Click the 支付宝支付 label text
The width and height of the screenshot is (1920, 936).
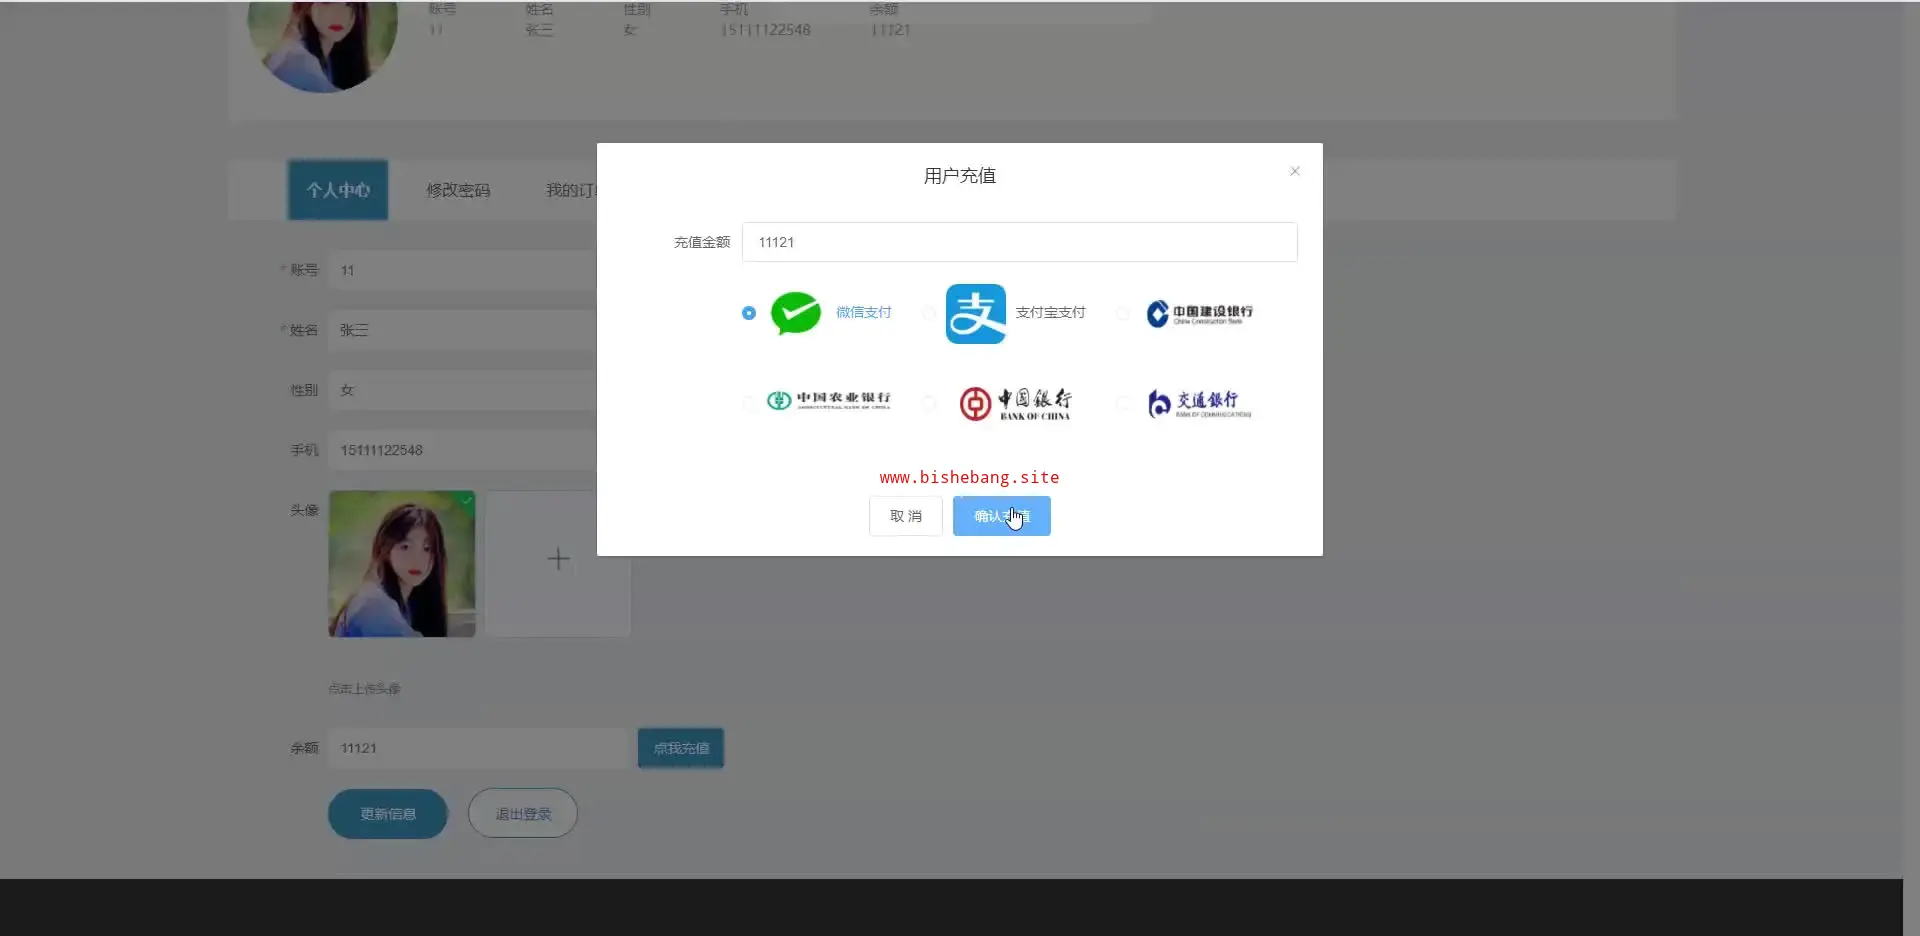1050,312
